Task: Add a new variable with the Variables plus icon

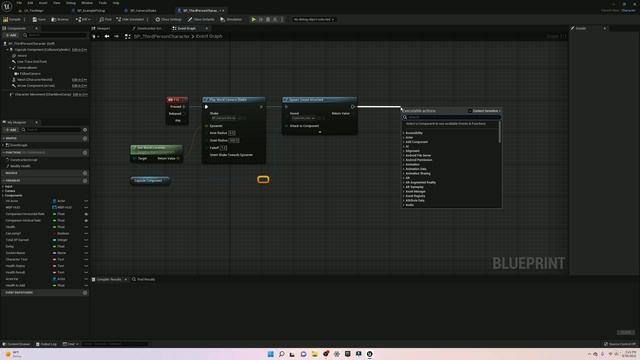Action: (85, 180)
